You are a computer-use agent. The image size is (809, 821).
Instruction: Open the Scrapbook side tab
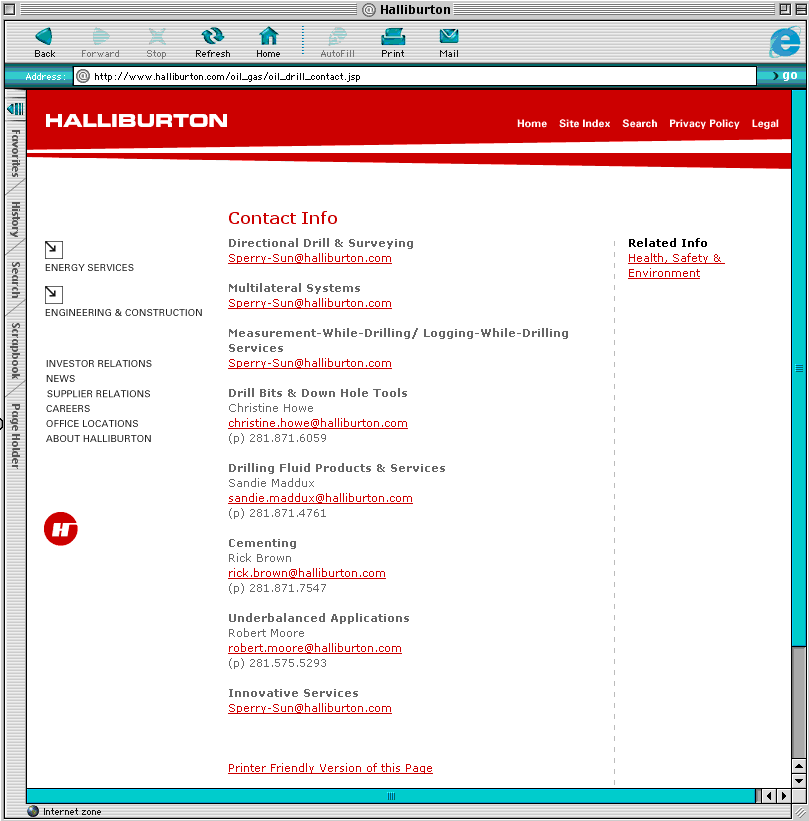16,351
